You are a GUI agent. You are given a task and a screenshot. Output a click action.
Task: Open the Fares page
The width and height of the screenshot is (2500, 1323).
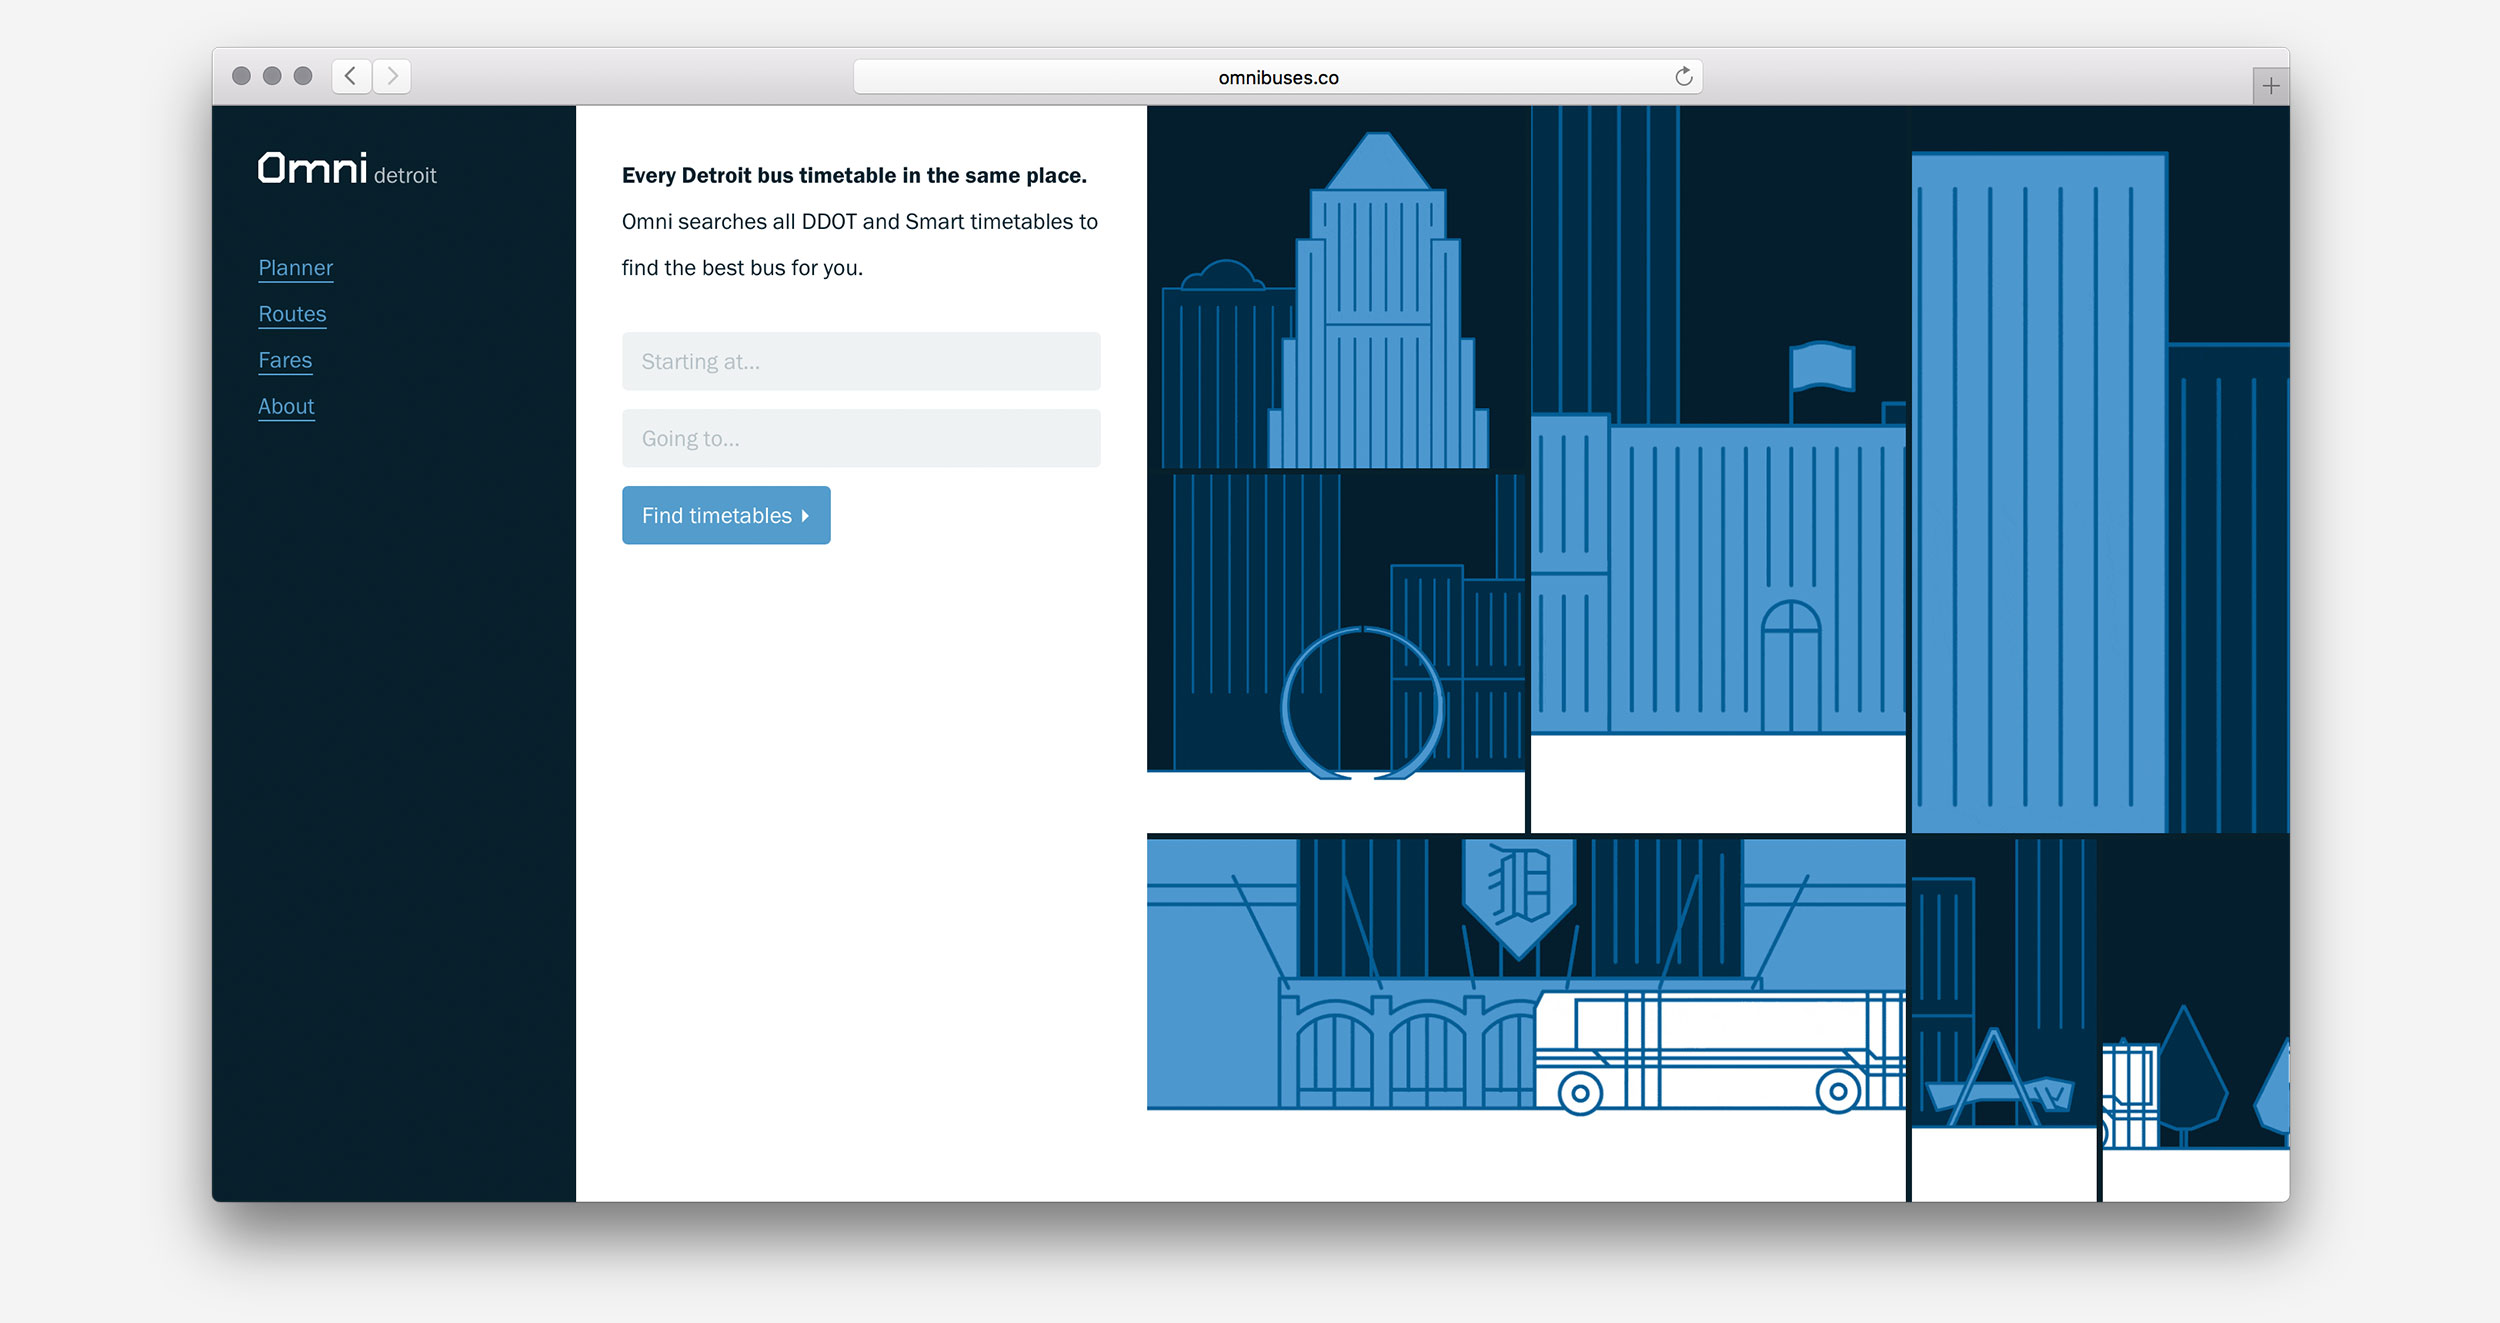[x=285, y=359]
